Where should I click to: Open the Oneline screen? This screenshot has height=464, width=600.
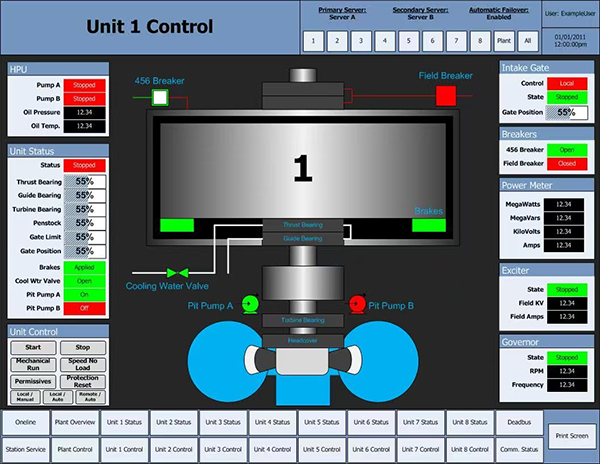[x=26, y=423]
